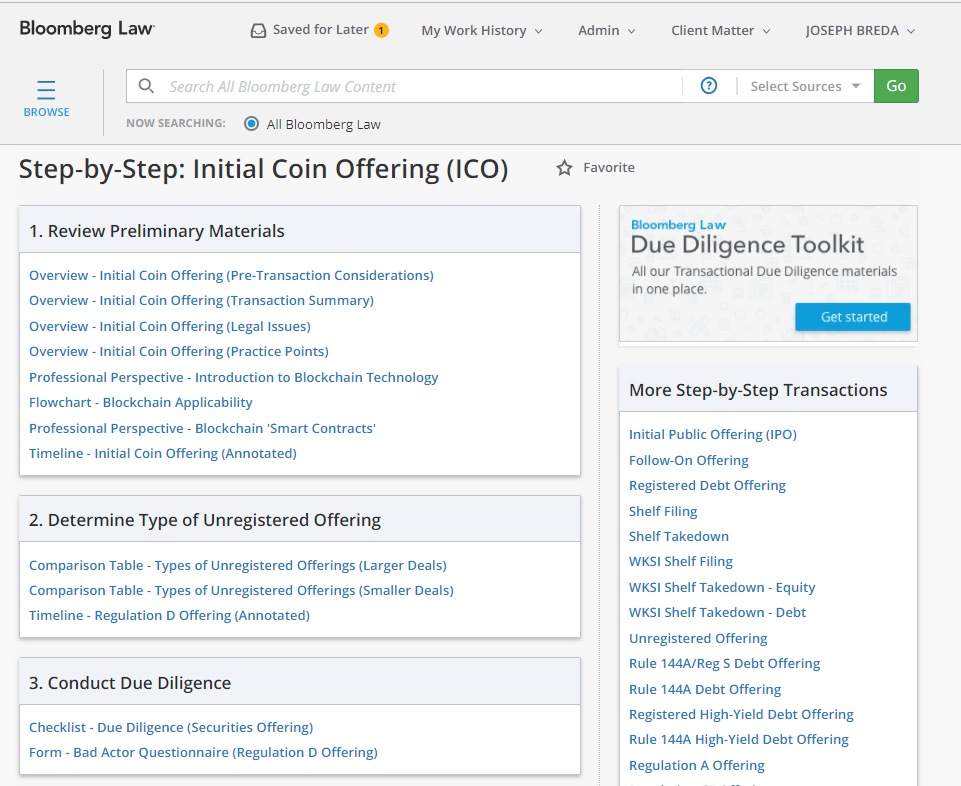This screenshot has width=961, height=786.
Task: Click the search magnifier icon
Action: [146, 86]
